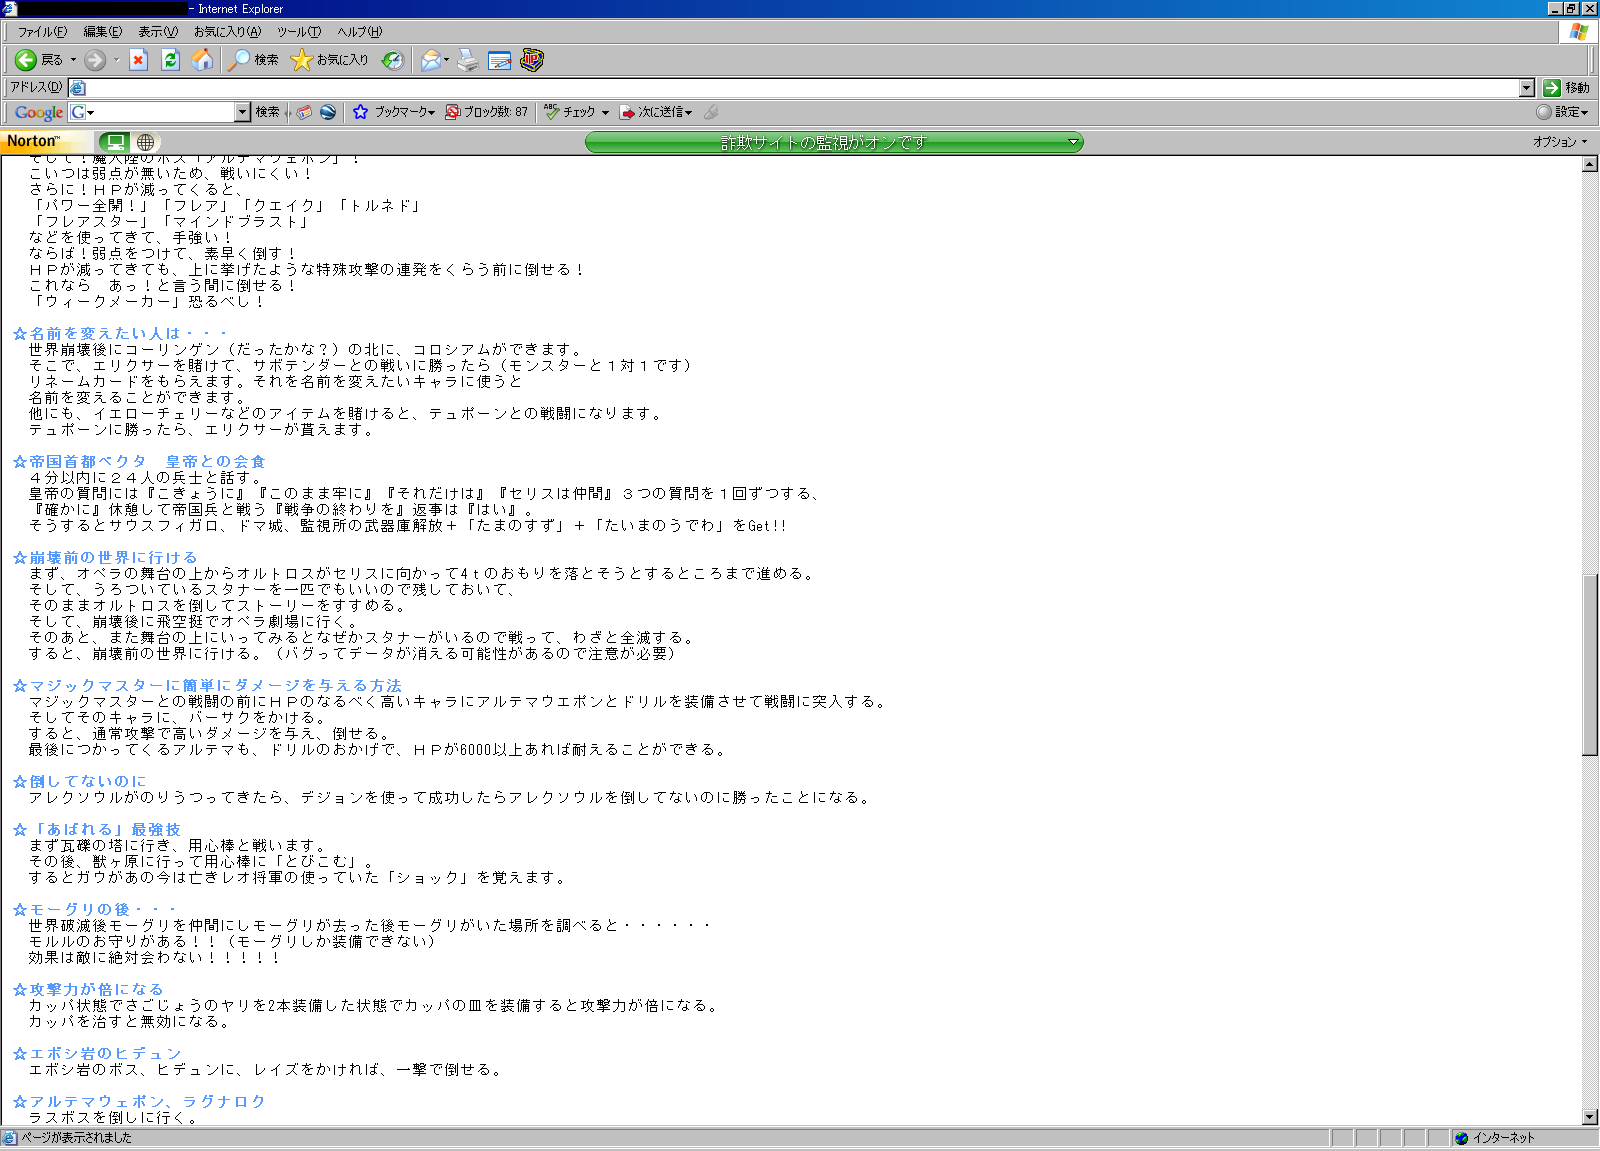Image resolution: width=1600 pixels, height=1151 pixels.
Task: Open the Forward button history dropdown arrow
Action: coord(116,60)
